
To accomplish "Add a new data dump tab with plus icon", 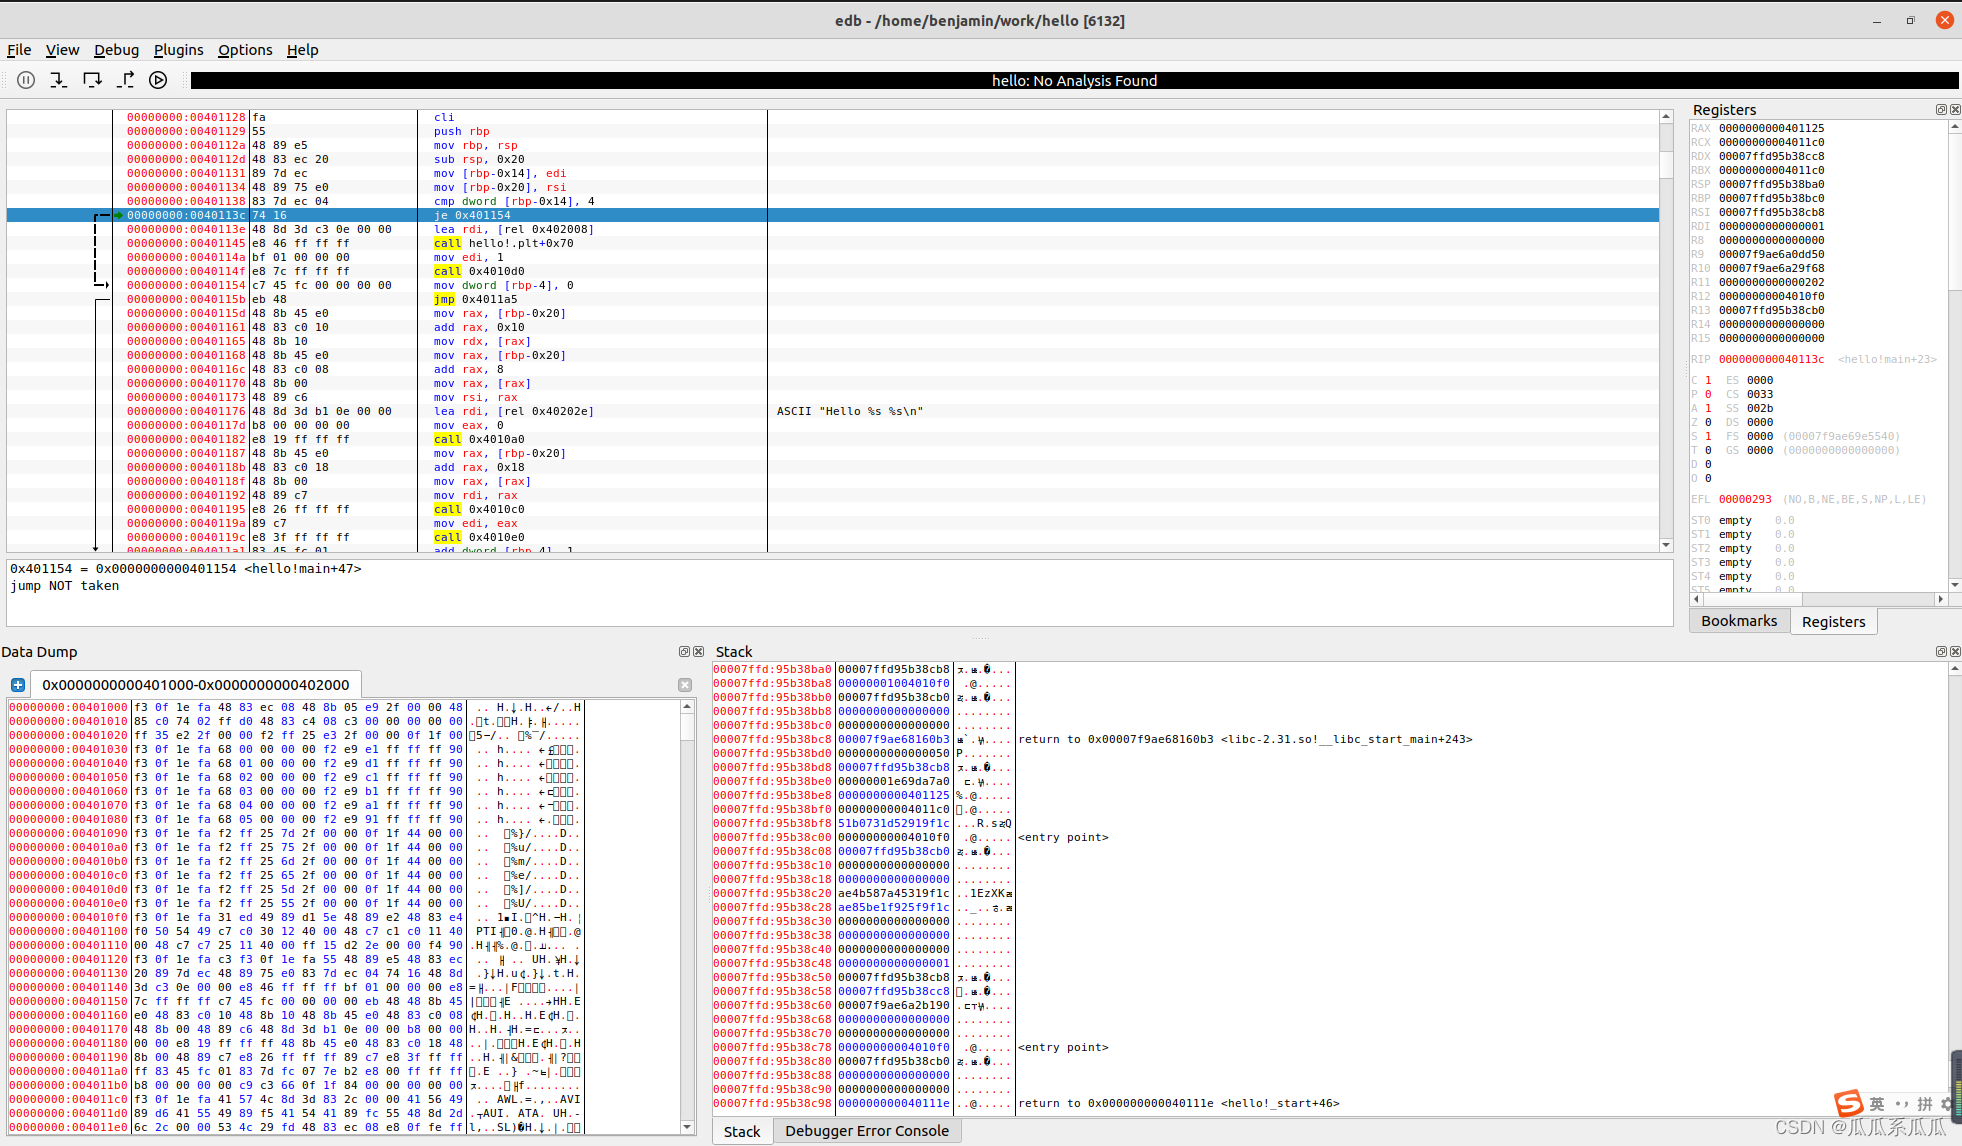I will point(18,685).
